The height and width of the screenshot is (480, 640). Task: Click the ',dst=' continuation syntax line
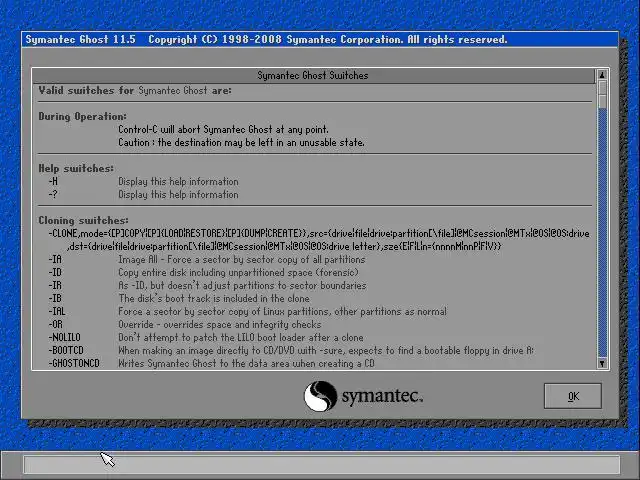pyautogui.click(x=284, y=247)
